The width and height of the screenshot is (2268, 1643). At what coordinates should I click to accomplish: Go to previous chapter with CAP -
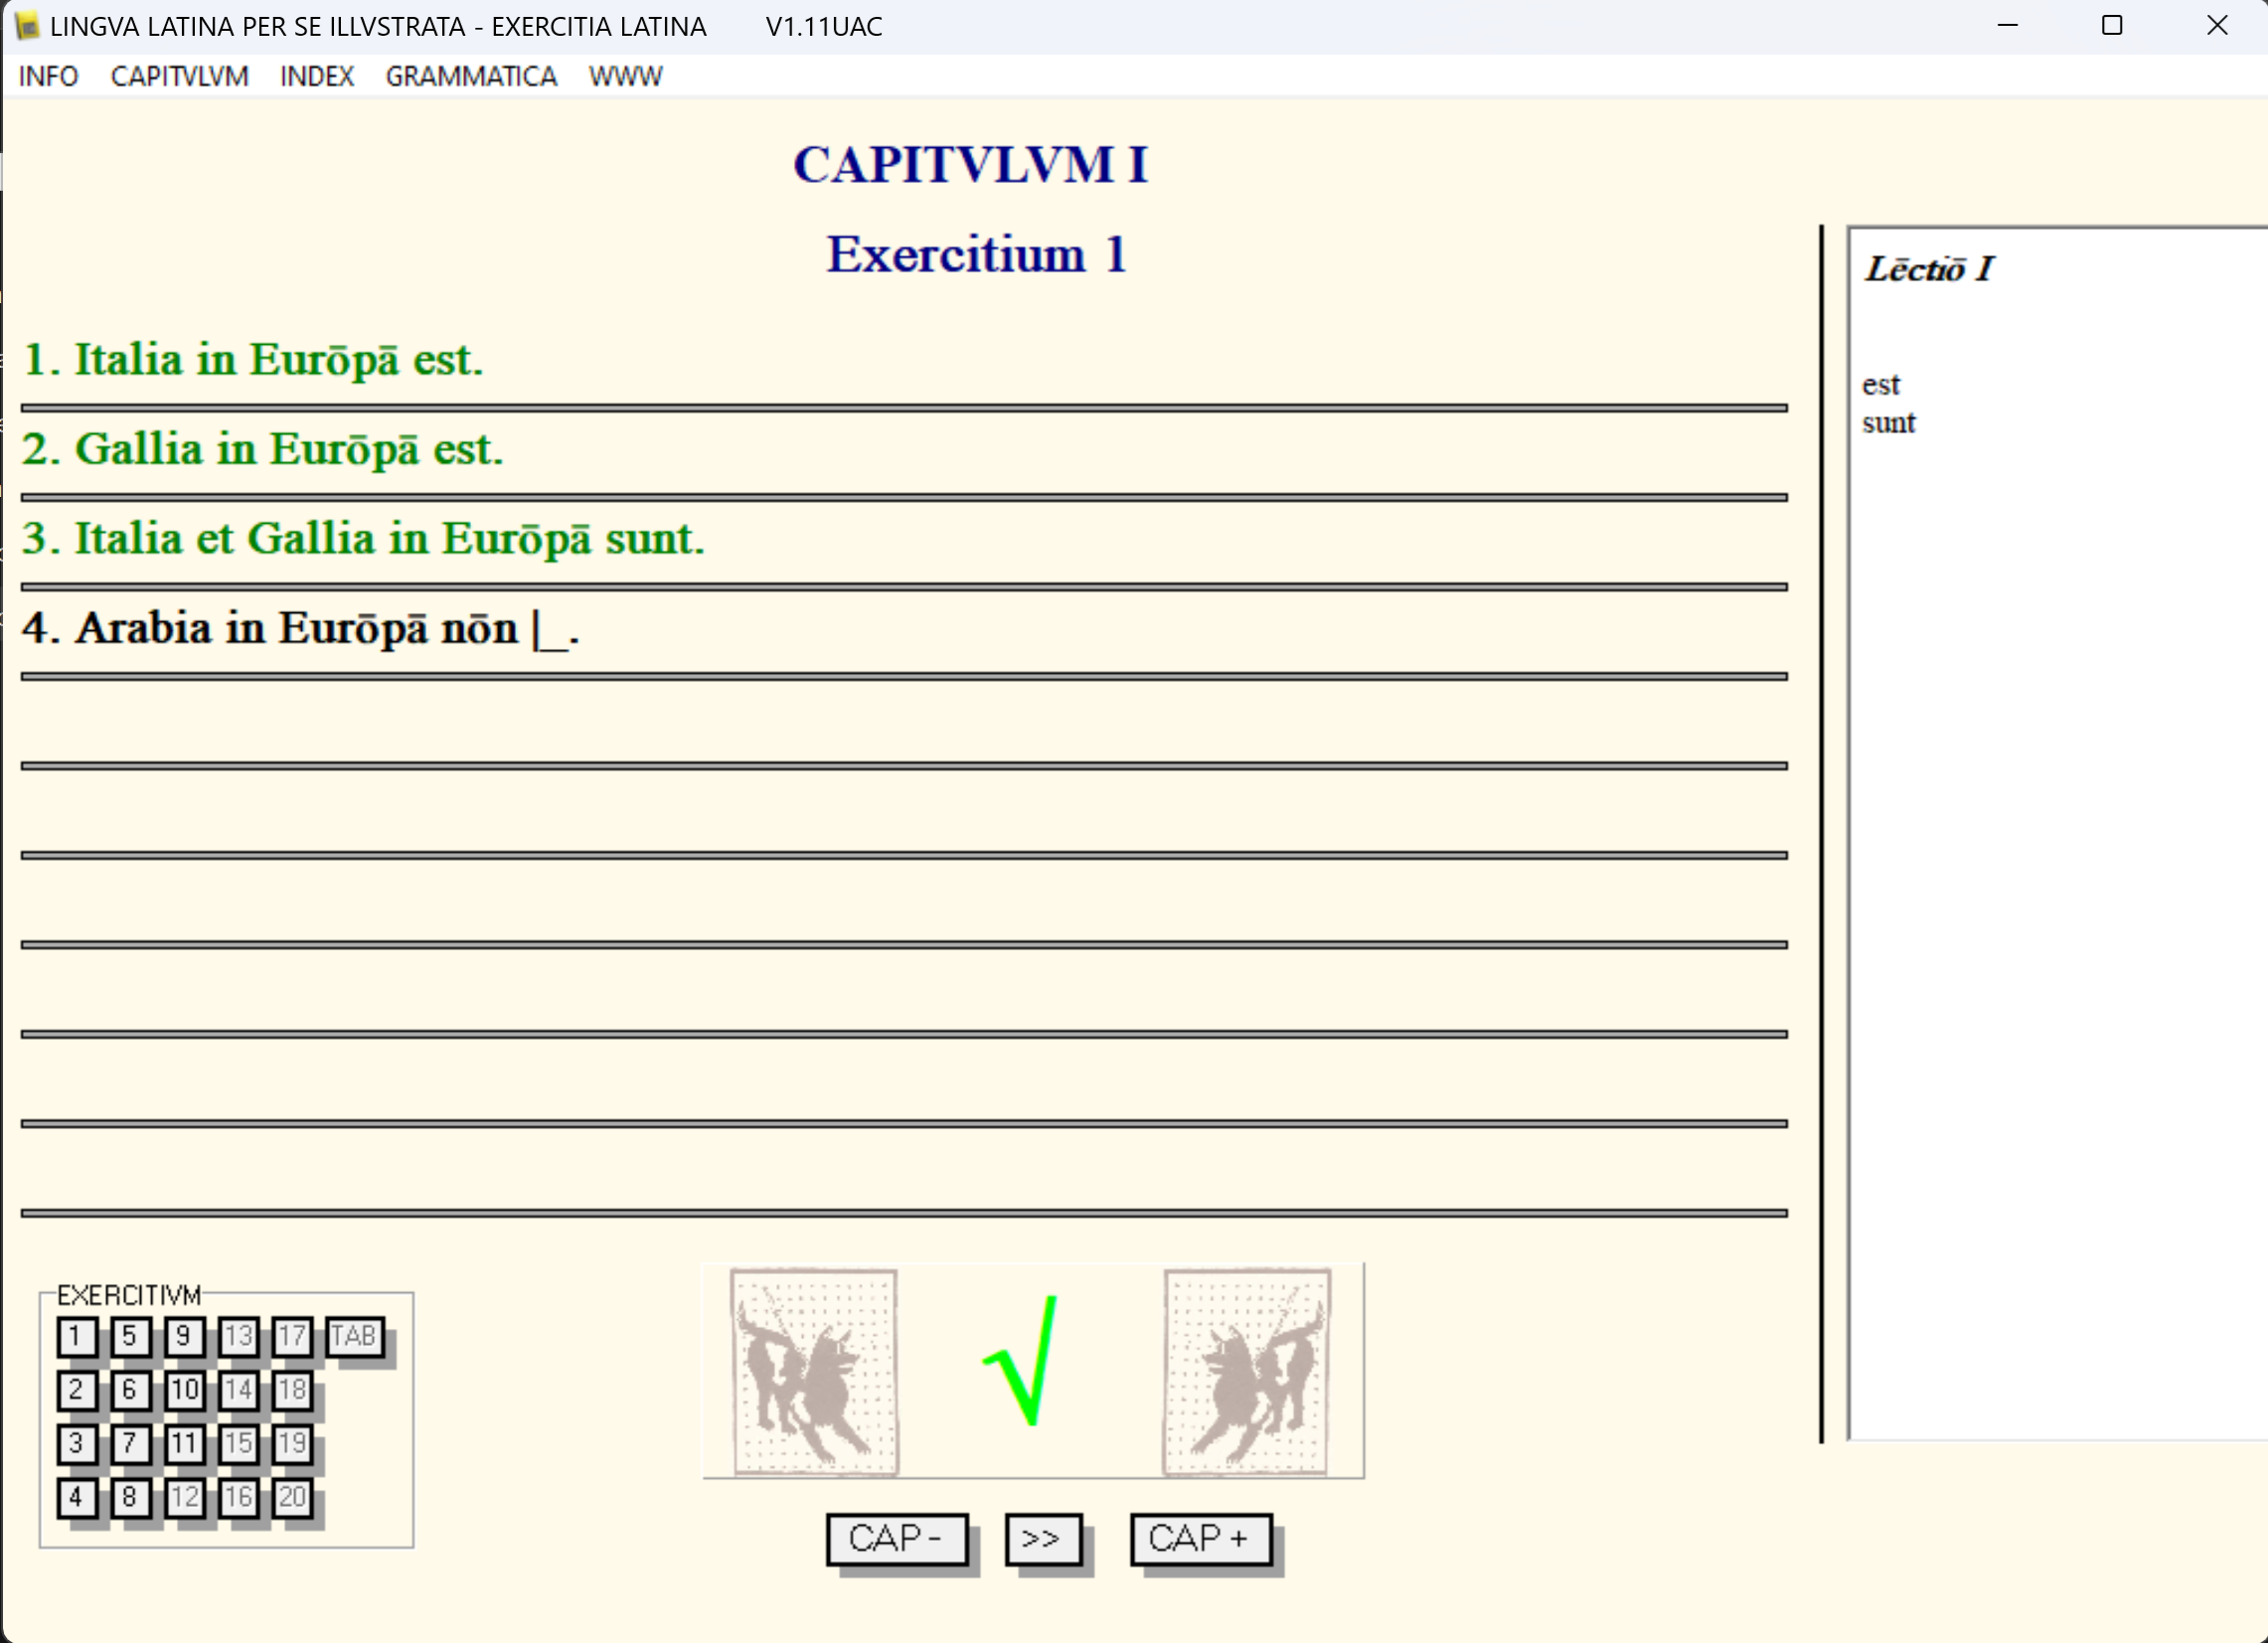pos(896,1539)
